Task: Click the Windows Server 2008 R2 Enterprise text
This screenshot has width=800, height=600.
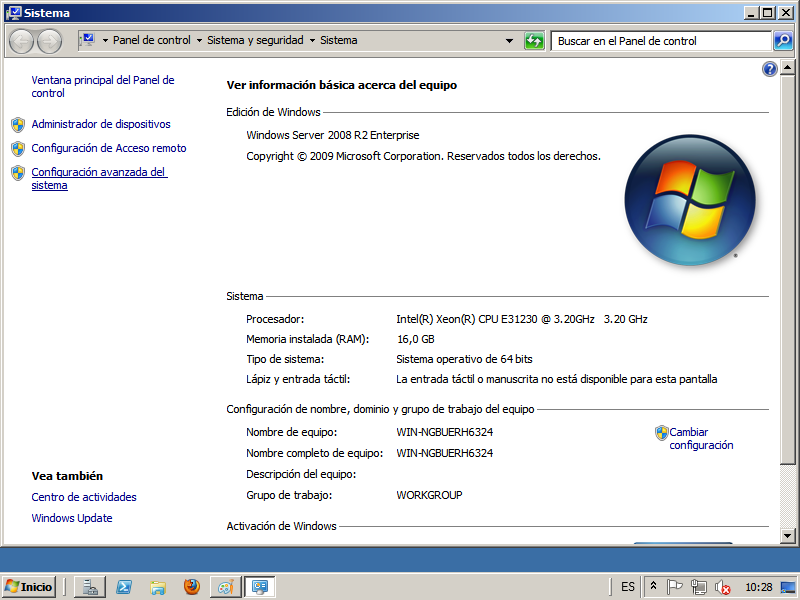Action: coord(333,135)
